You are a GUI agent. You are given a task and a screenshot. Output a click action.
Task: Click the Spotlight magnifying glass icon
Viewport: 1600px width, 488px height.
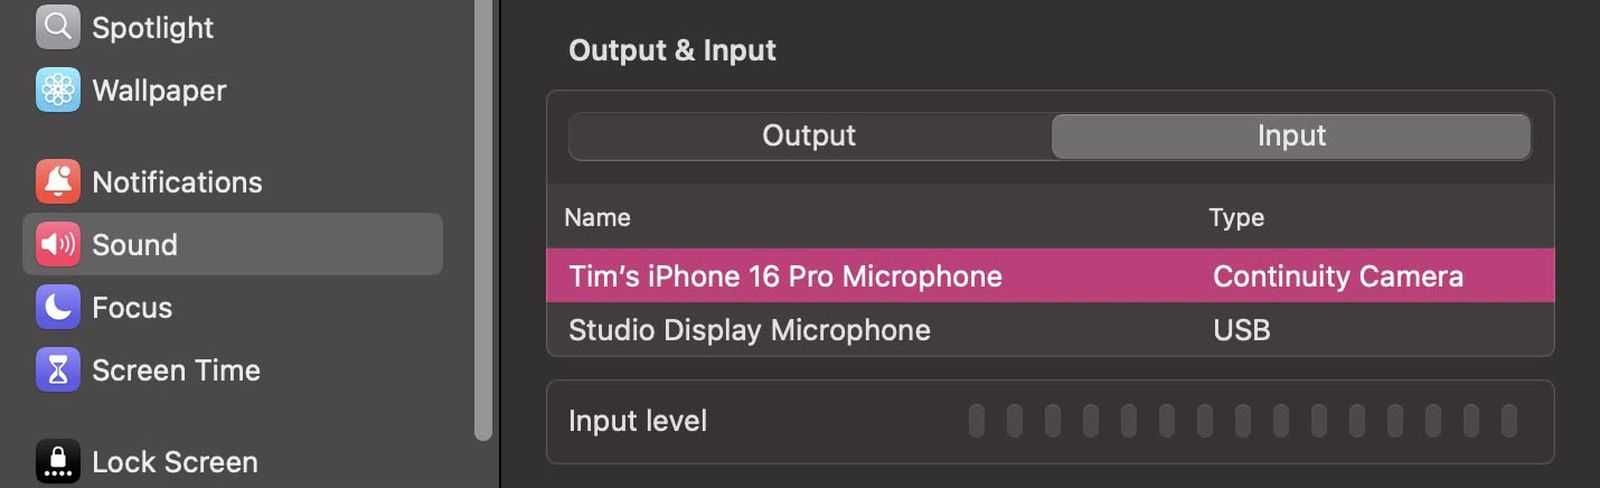tap(58, 27)
